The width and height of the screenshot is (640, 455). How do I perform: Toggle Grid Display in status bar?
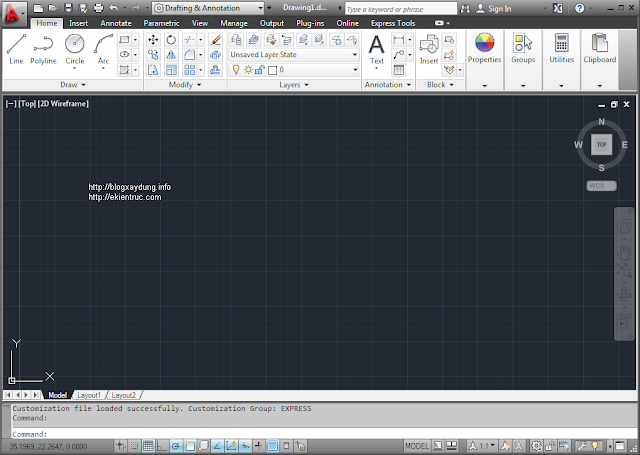pyautogui.click(x=148, y=446)
